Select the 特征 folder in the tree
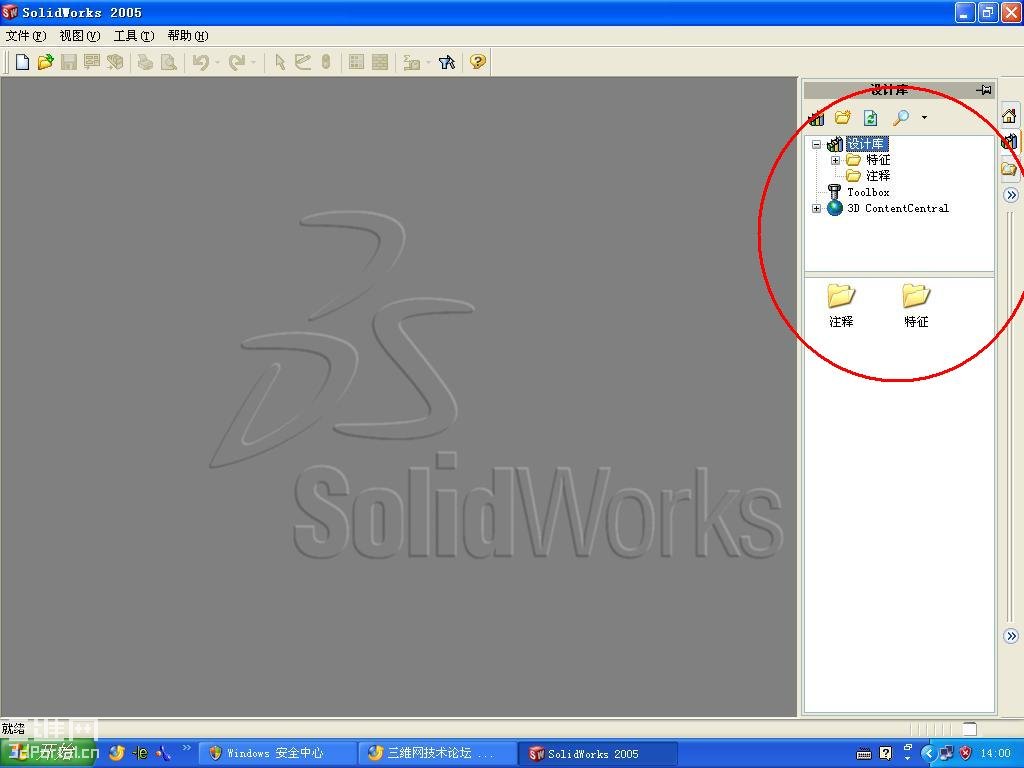Viewport: 1024px width, 768px height. coord(878,160)
